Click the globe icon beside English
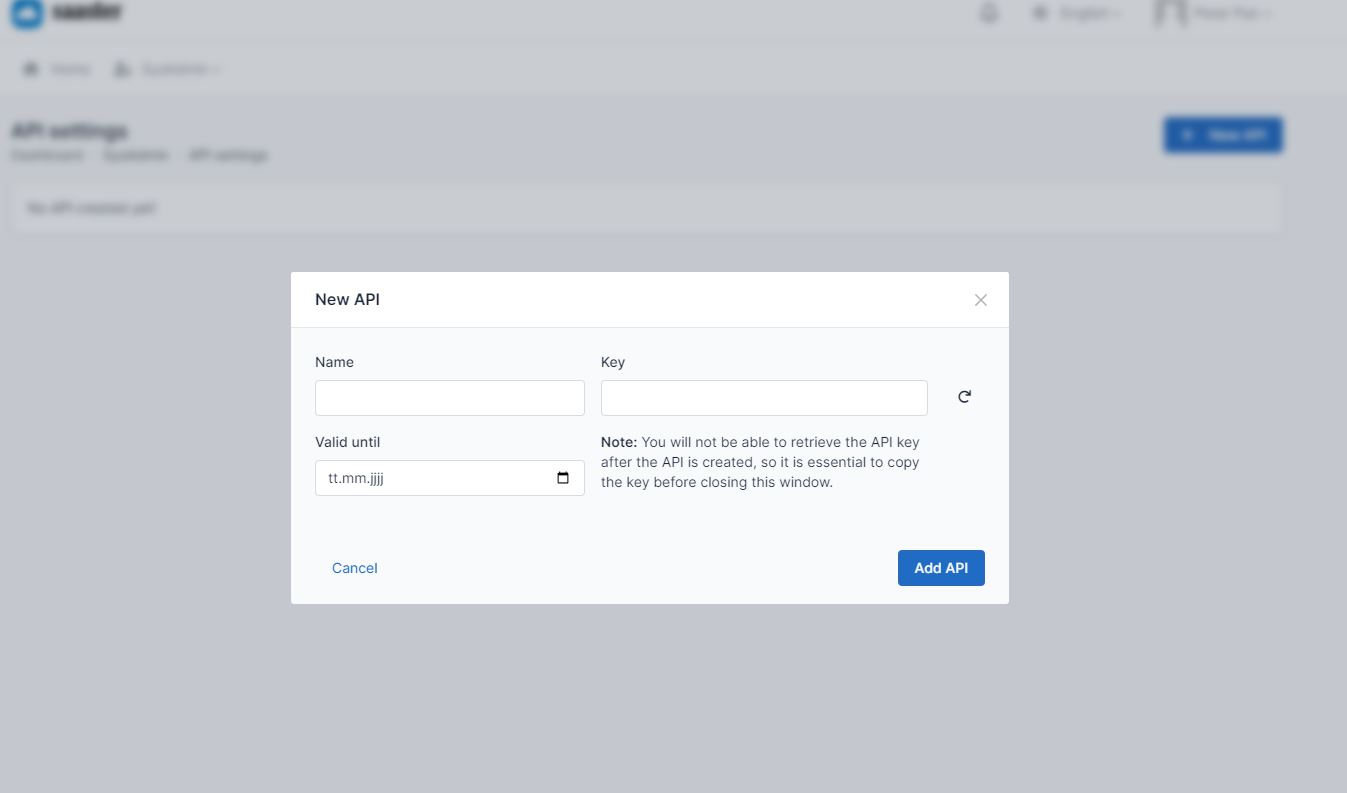 point(1040,14)
